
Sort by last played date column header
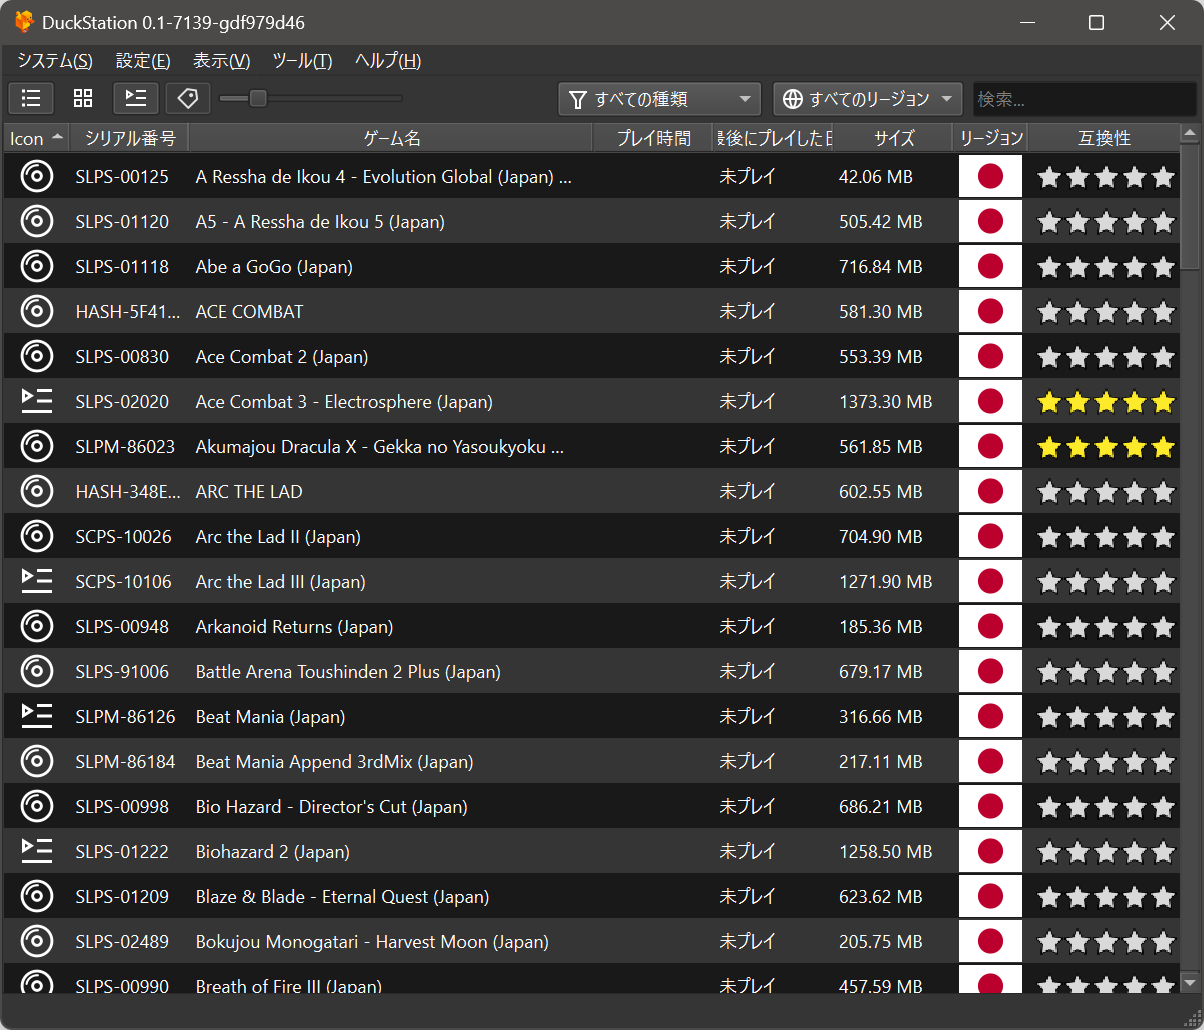773,138
